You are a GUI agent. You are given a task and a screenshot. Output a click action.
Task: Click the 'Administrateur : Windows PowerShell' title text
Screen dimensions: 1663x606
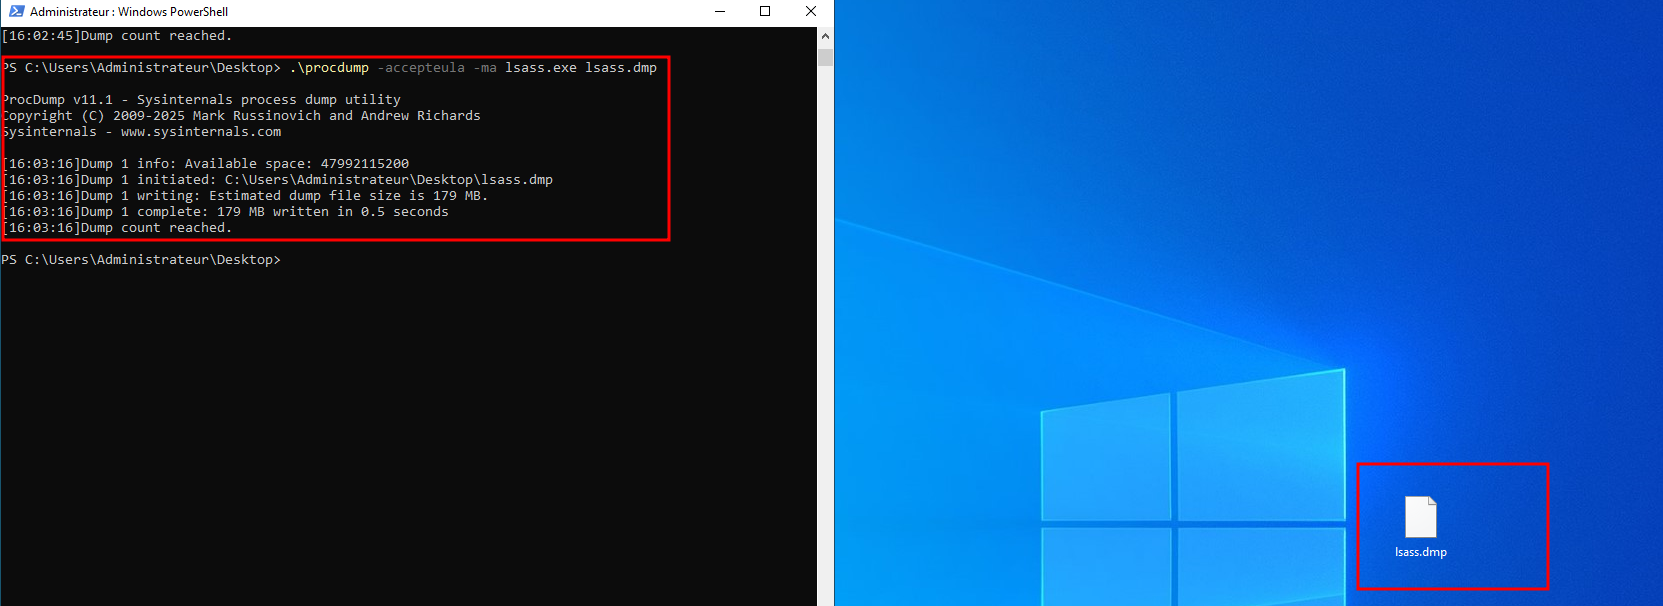click(129, 12)
